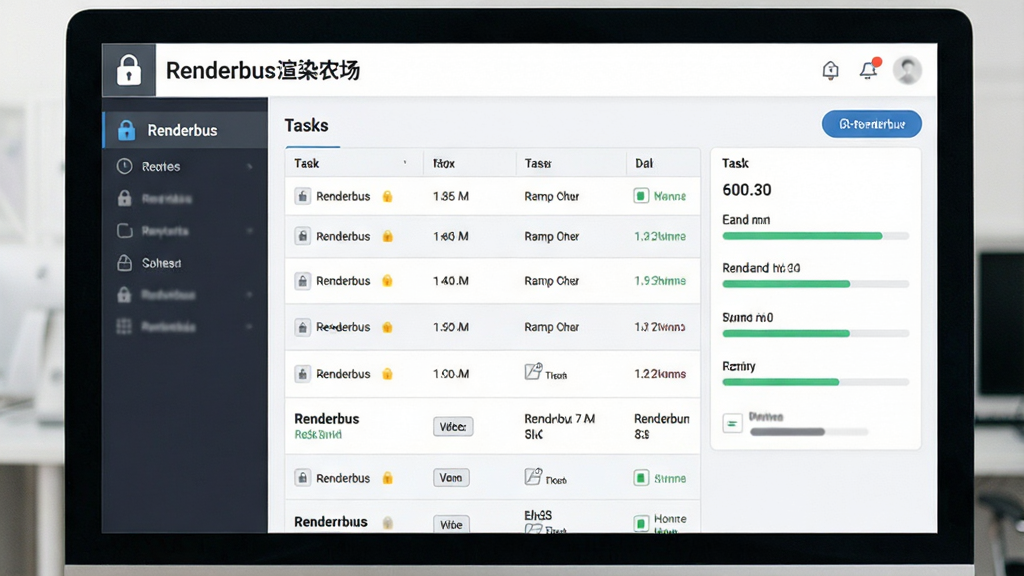1024x576 pixels.
Task: Expand the Reotes sidebar chevron
Action: (x=249, y=167)
